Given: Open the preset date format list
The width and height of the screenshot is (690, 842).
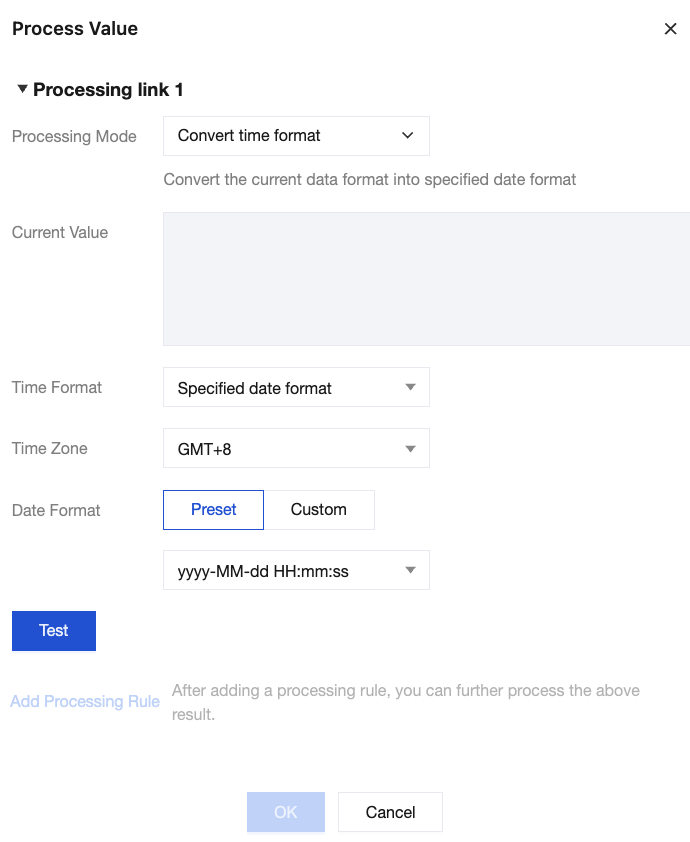Looking at the screenshot, I should point(295,571).
